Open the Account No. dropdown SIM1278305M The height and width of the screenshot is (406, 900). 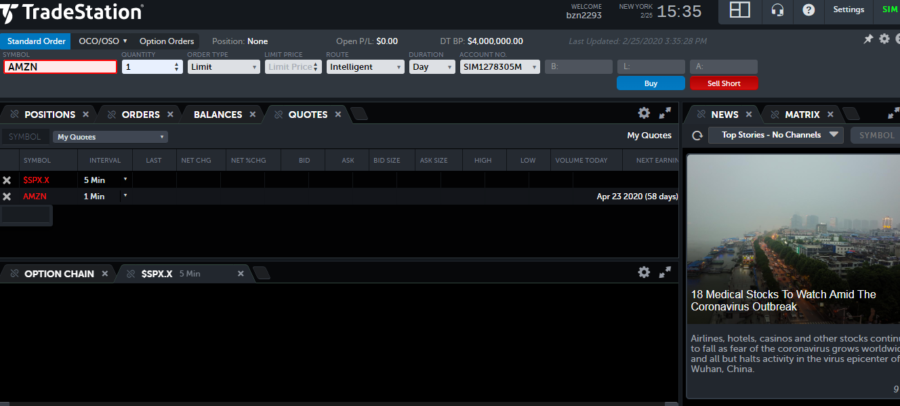click(500, 67)
